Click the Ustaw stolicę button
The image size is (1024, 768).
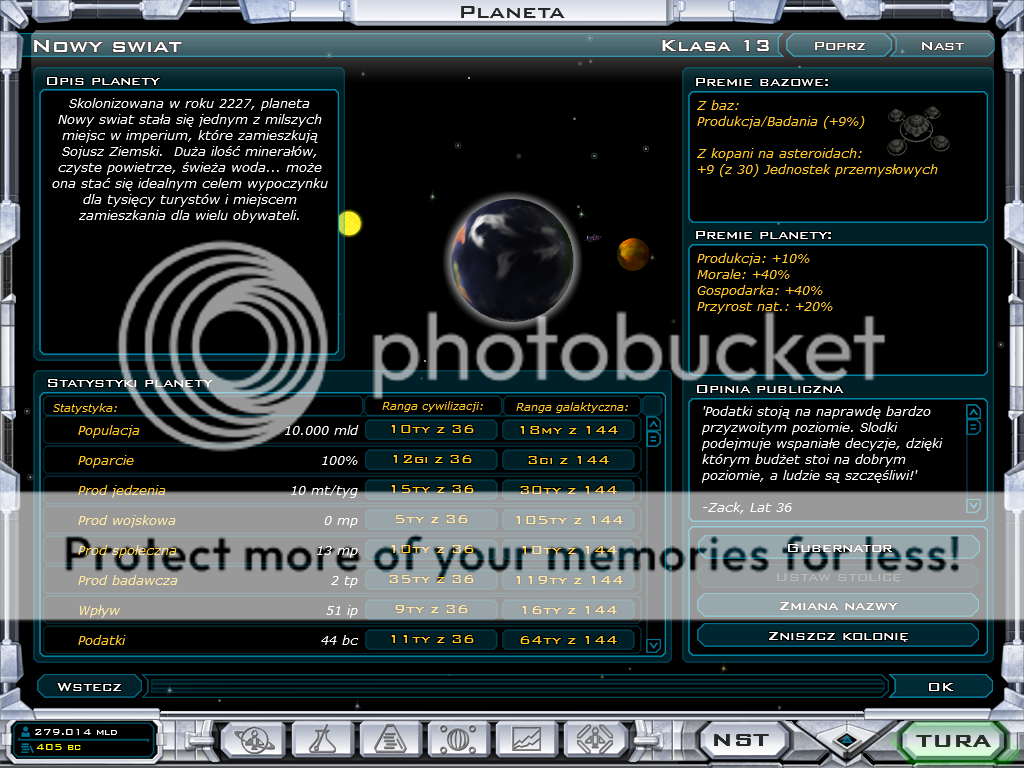pyautogui.click(x=839, y=577)
